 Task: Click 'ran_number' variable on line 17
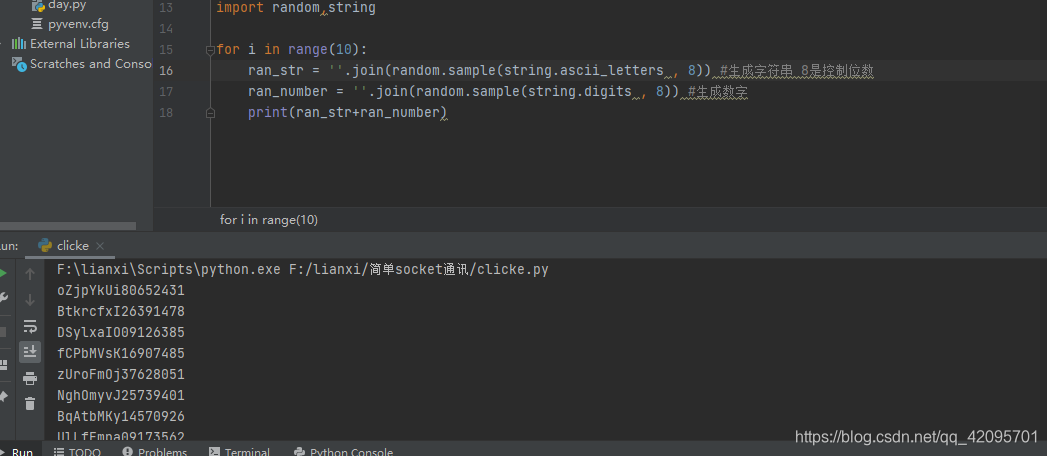click(288, 91)
